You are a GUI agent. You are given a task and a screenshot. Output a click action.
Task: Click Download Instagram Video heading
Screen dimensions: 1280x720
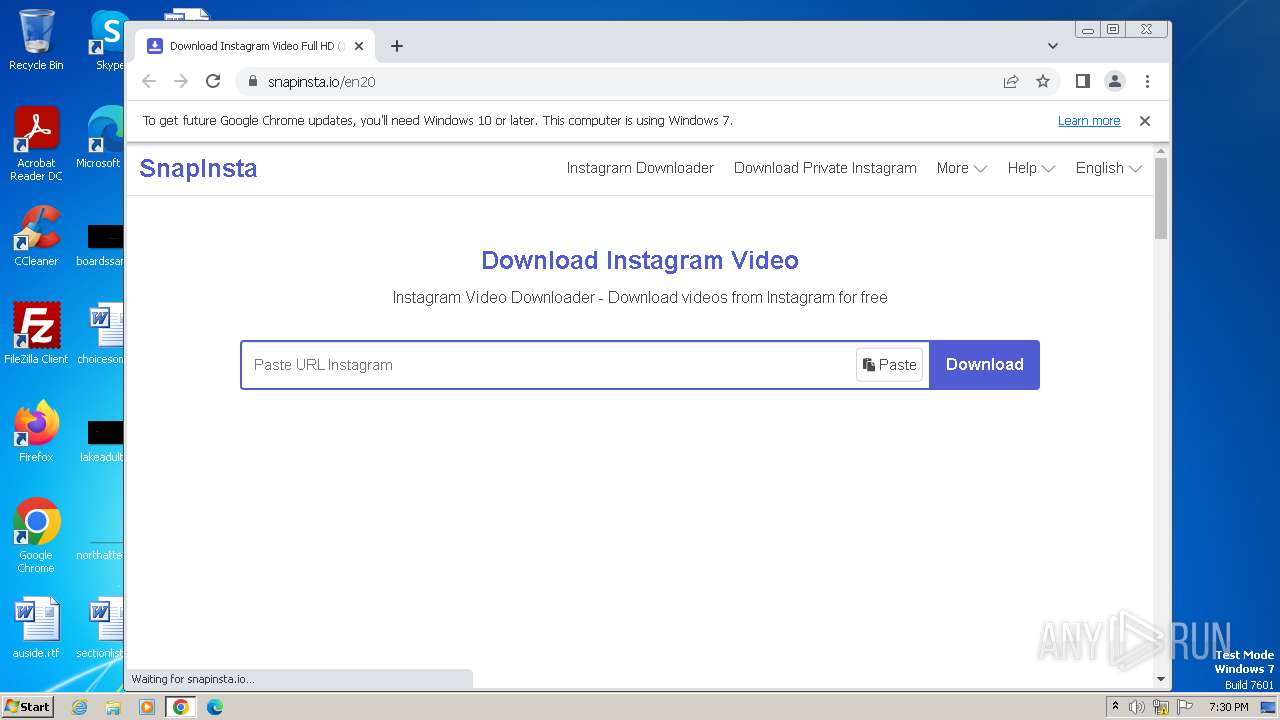tap(640, 261)
